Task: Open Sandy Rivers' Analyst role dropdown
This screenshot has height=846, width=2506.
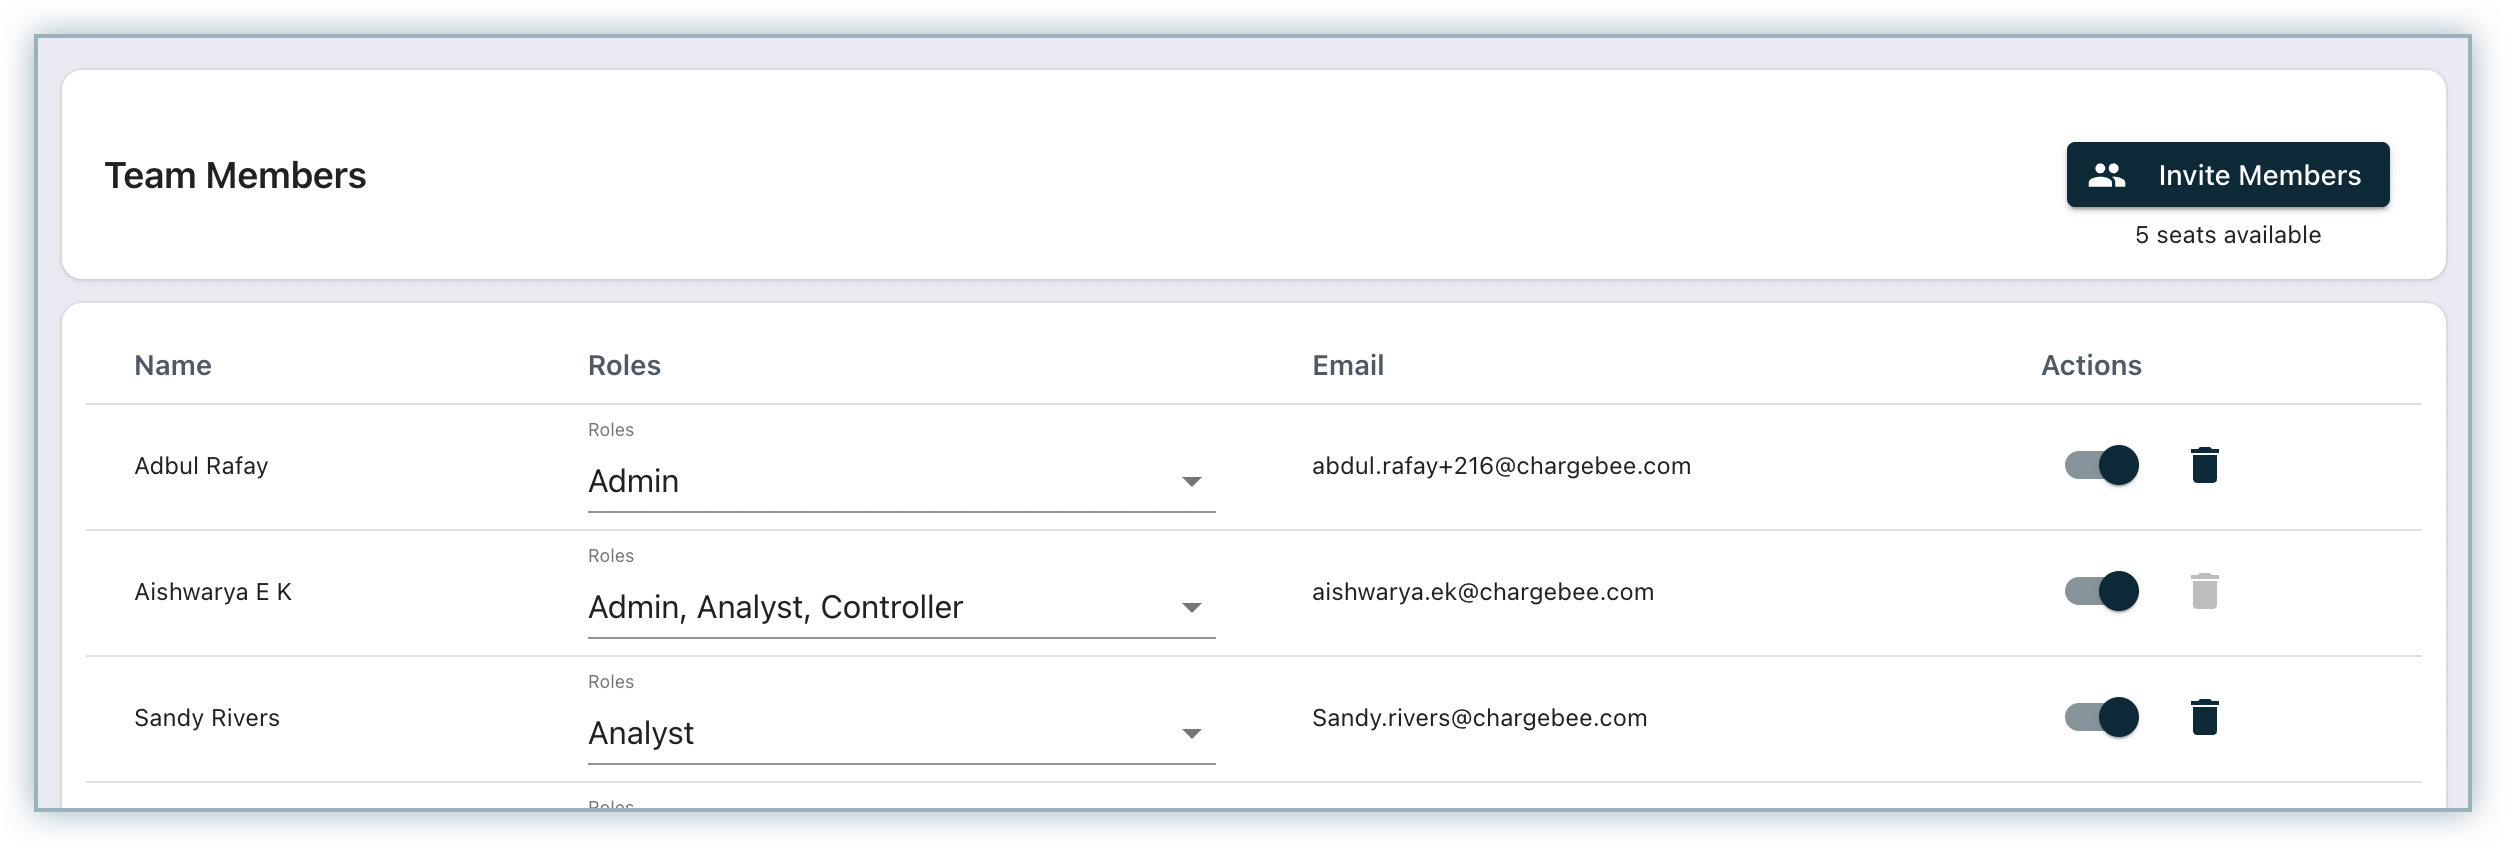Action: (900, 734)
